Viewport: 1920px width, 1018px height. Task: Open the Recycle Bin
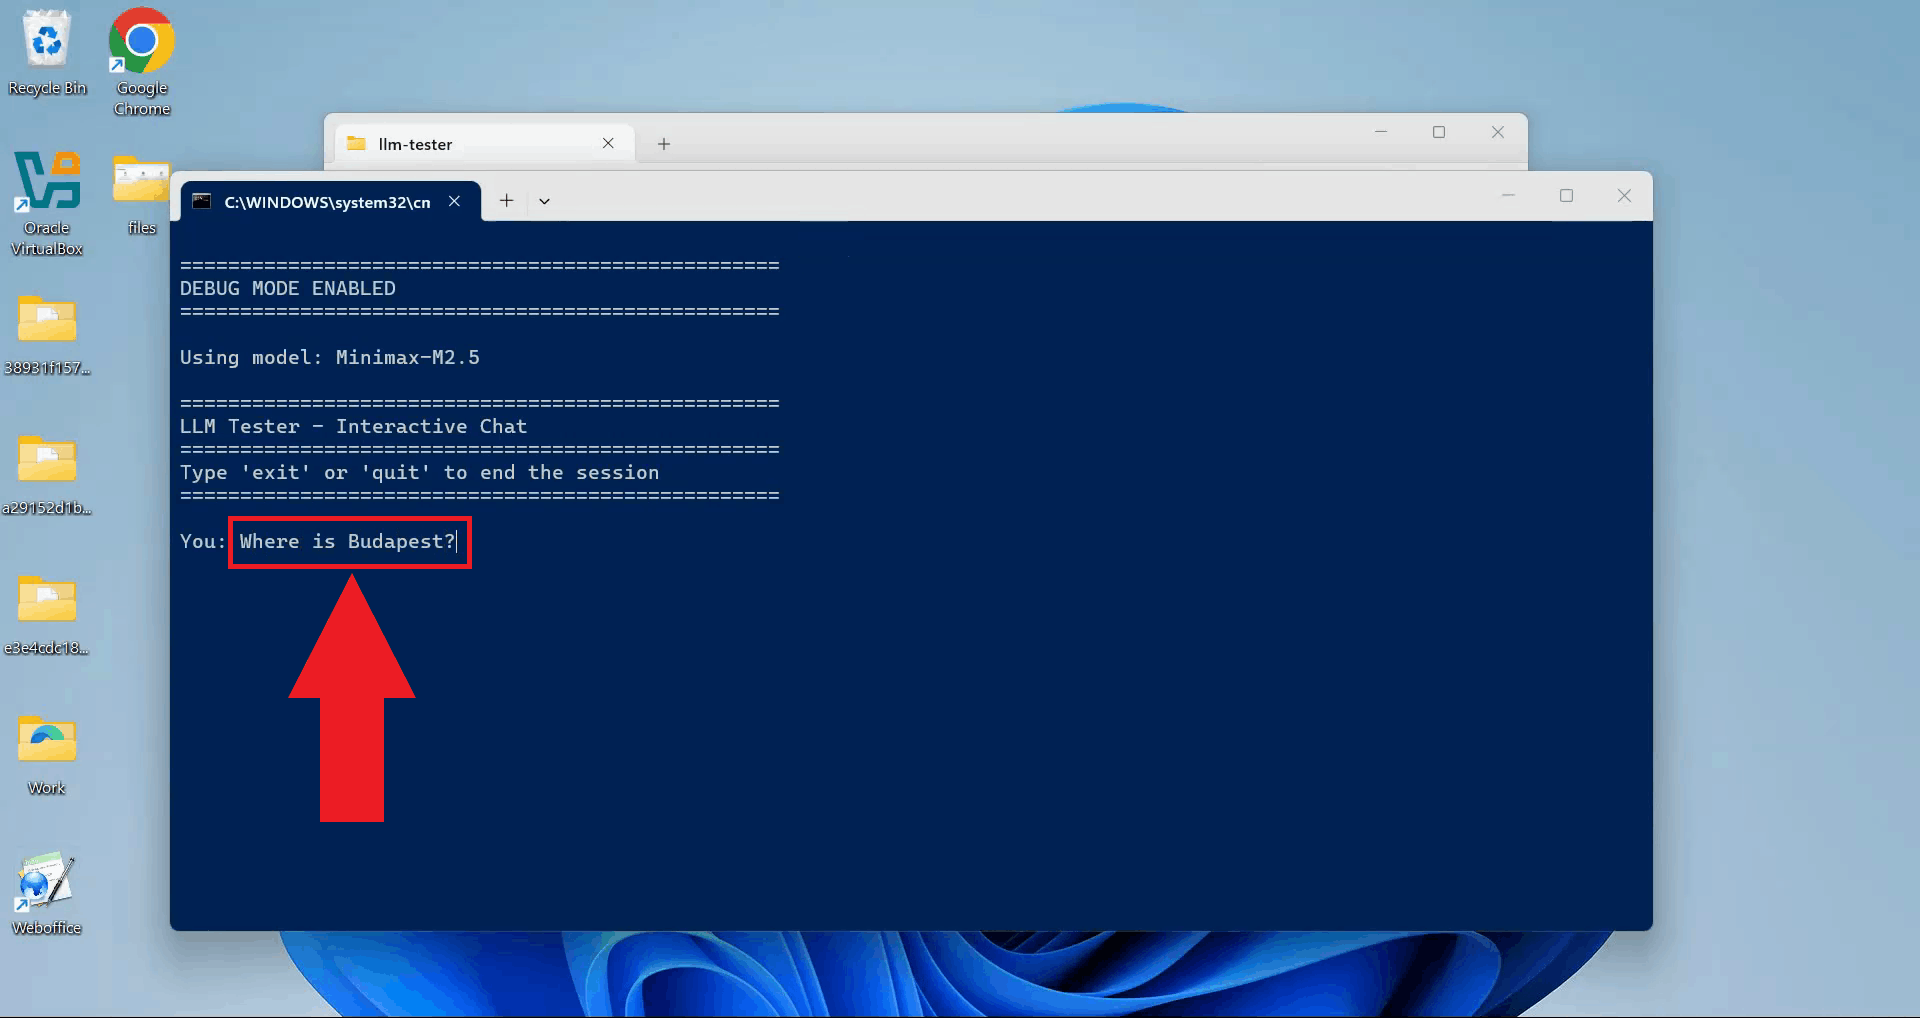pos(47,42)
